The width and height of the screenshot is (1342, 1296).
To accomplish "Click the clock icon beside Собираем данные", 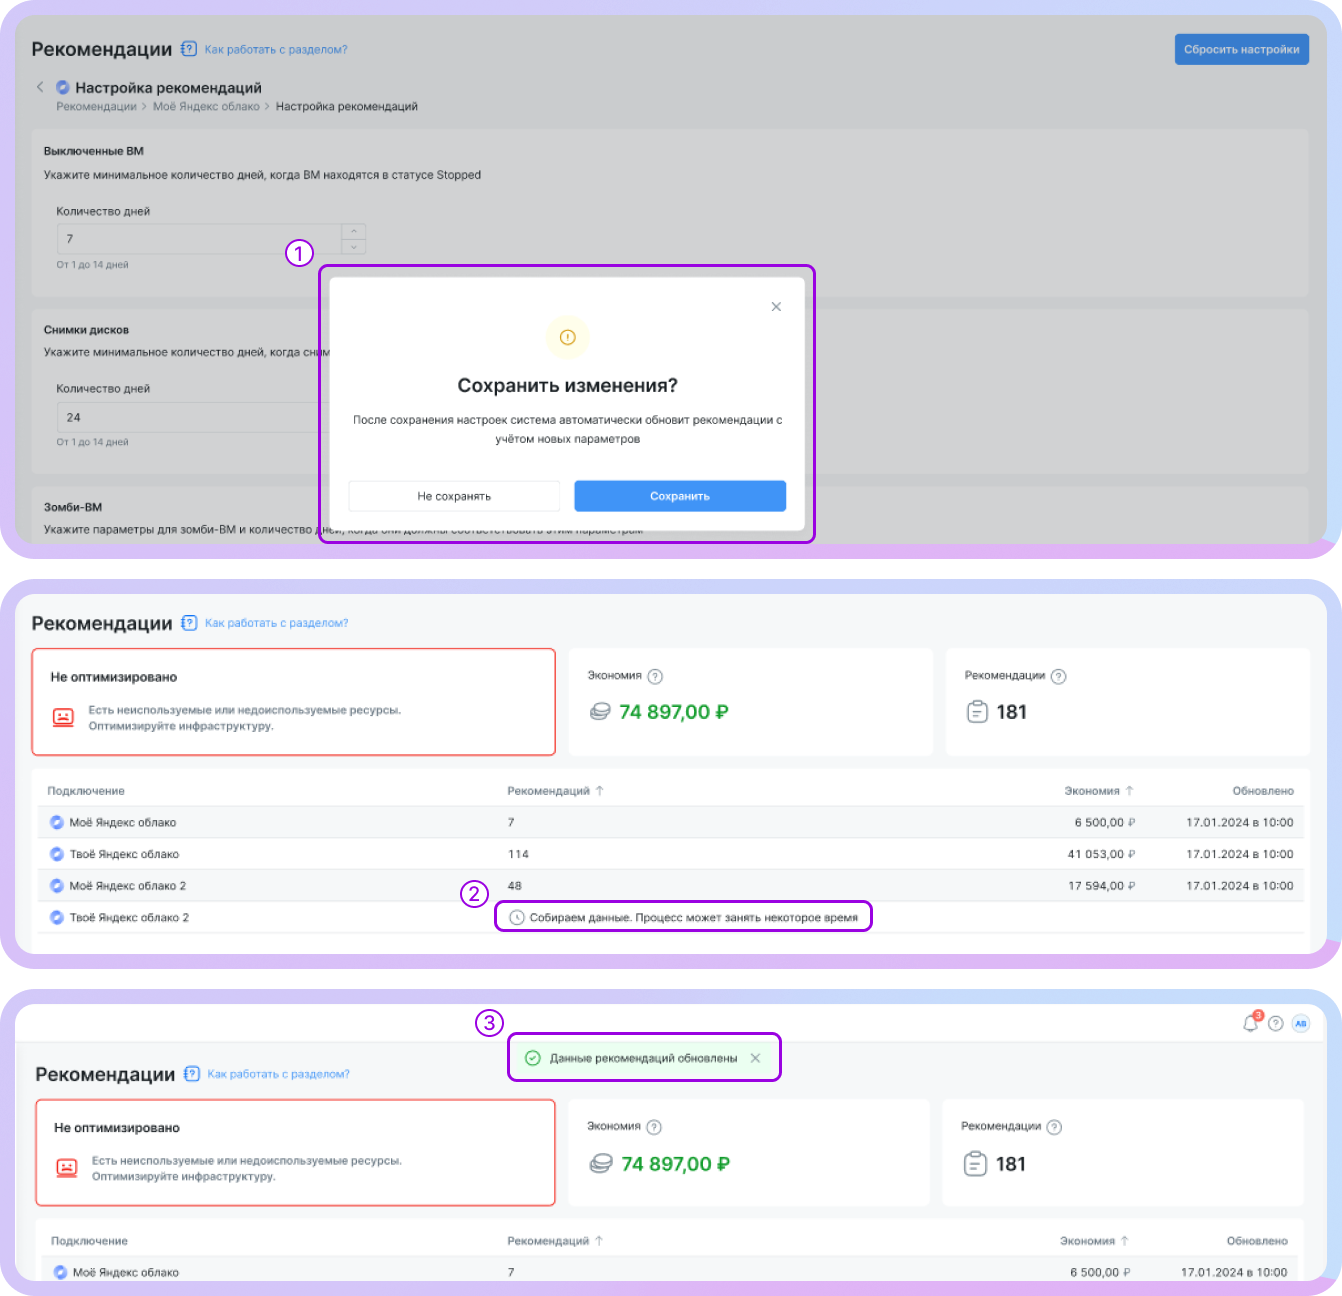I will [517, 917].
